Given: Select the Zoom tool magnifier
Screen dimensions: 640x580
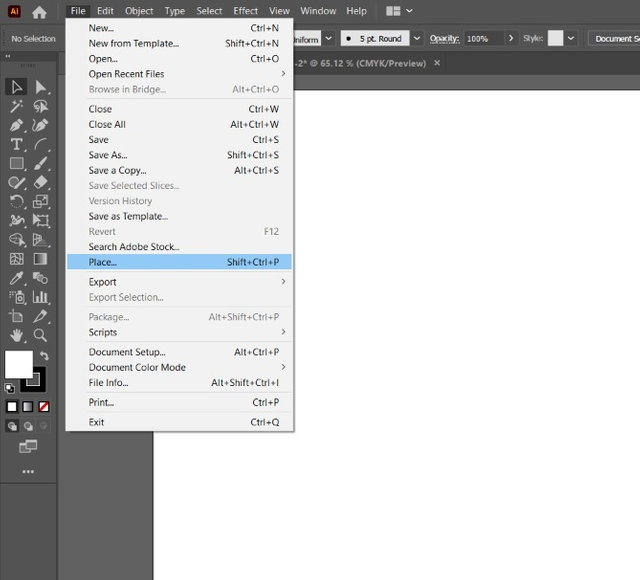Looking at the screenshot, I should point(40,335).
